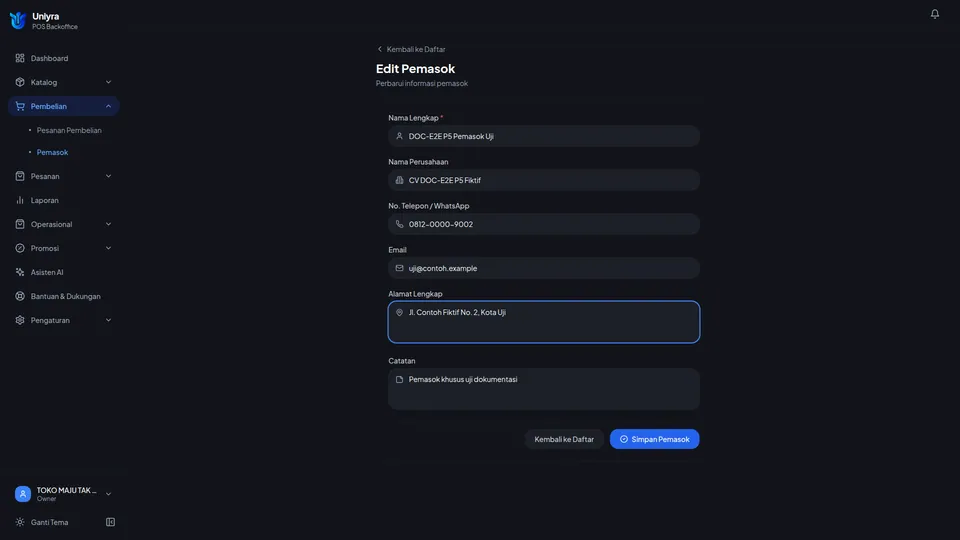Click into the Catatan textarea
Viewport: 960px width, 540px height.
tap(544, 389)
